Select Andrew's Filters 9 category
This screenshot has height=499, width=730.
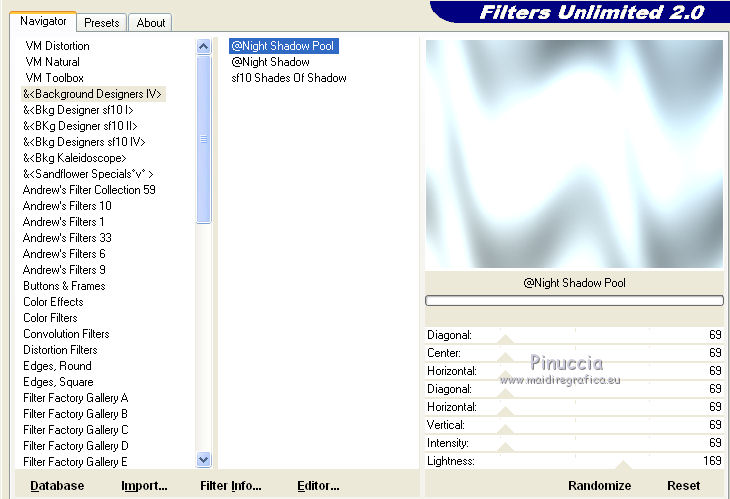click(64, 270)
